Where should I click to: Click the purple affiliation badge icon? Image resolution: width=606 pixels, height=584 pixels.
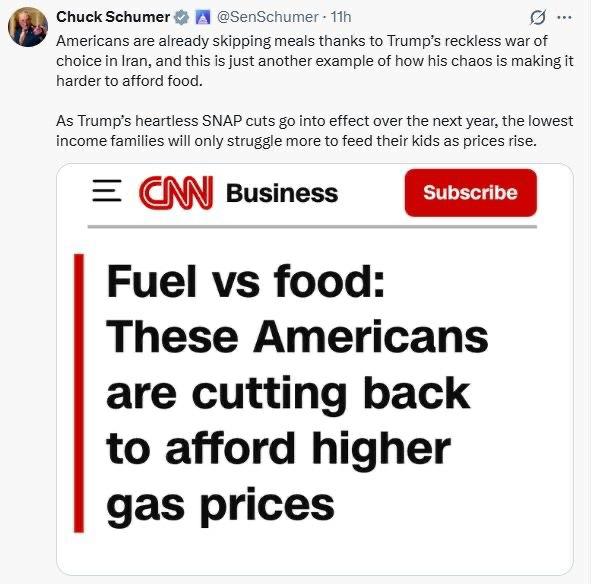click(201, 17)
